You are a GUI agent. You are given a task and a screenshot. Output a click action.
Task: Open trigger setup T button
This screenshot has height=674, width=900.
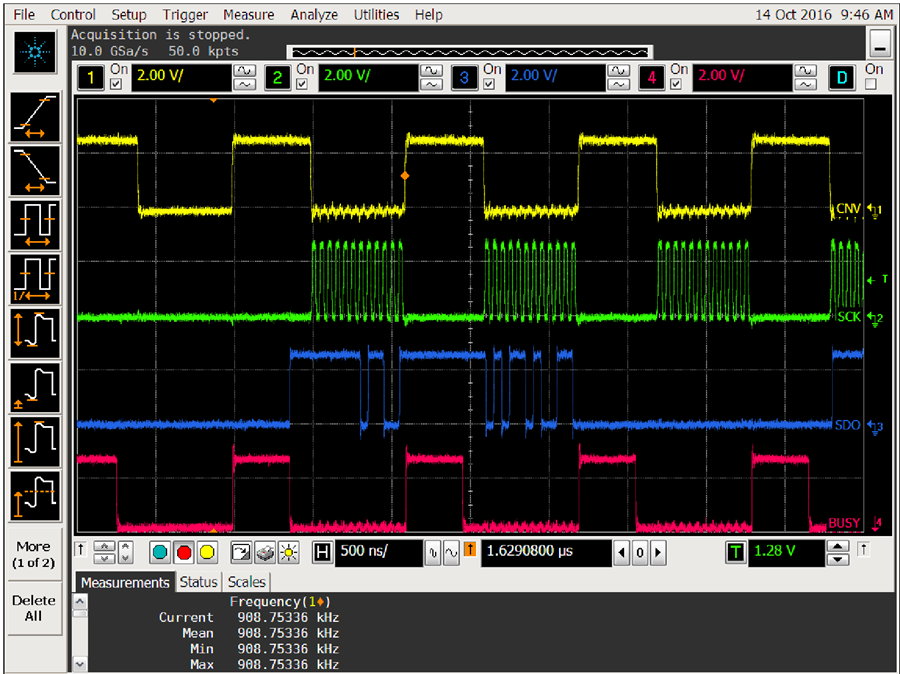[x=736, y=552]
